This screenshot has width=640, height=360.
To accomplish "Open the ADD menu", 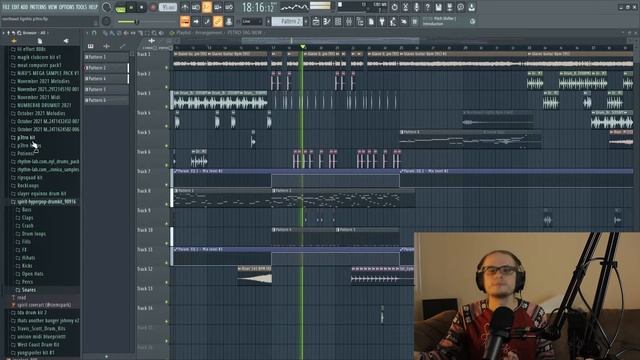I will [24, 7].
